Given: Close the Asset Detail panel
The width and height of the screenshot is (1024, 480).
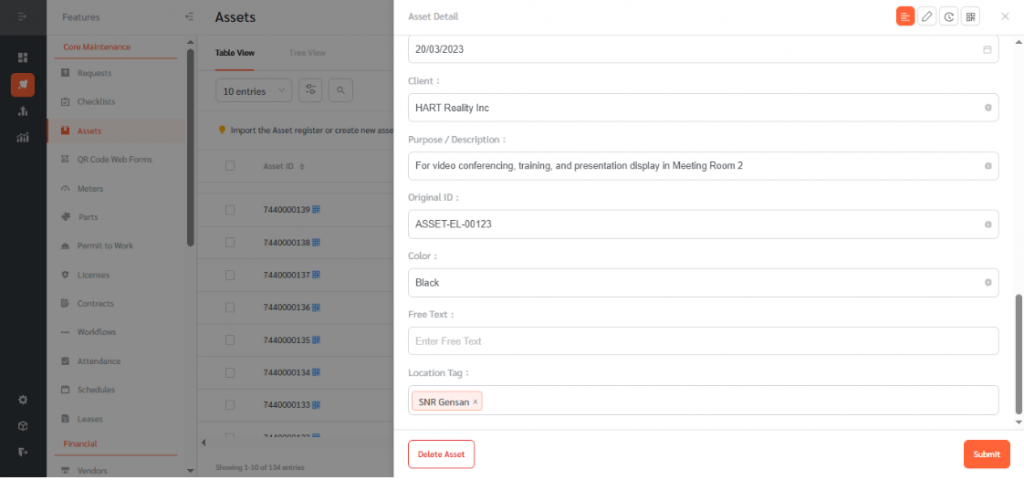Looking at the screenshot, I should (x=1005, y=16).
